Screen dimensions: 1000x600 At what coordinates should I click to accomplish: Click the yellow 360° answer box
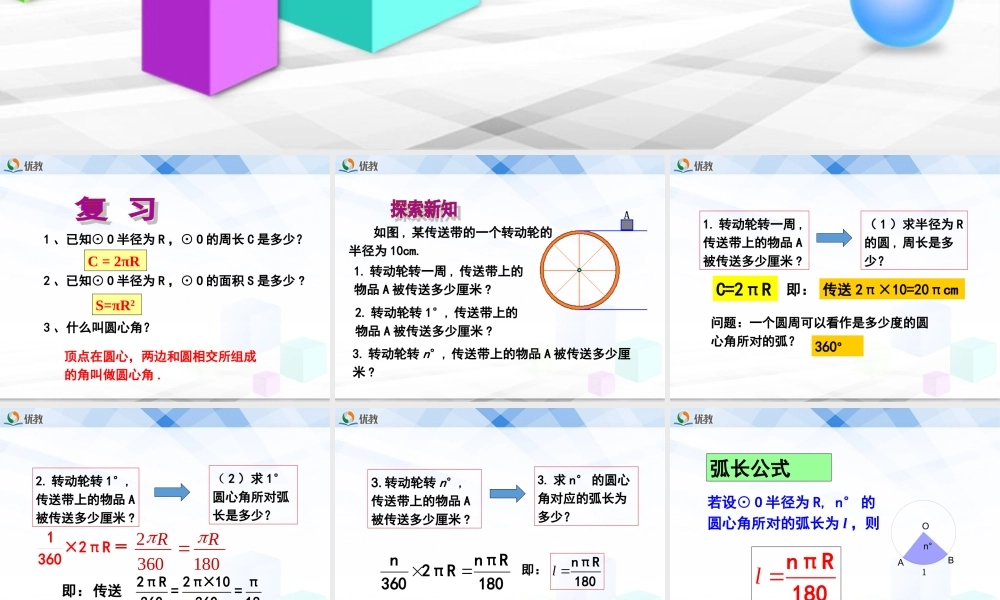836,345
